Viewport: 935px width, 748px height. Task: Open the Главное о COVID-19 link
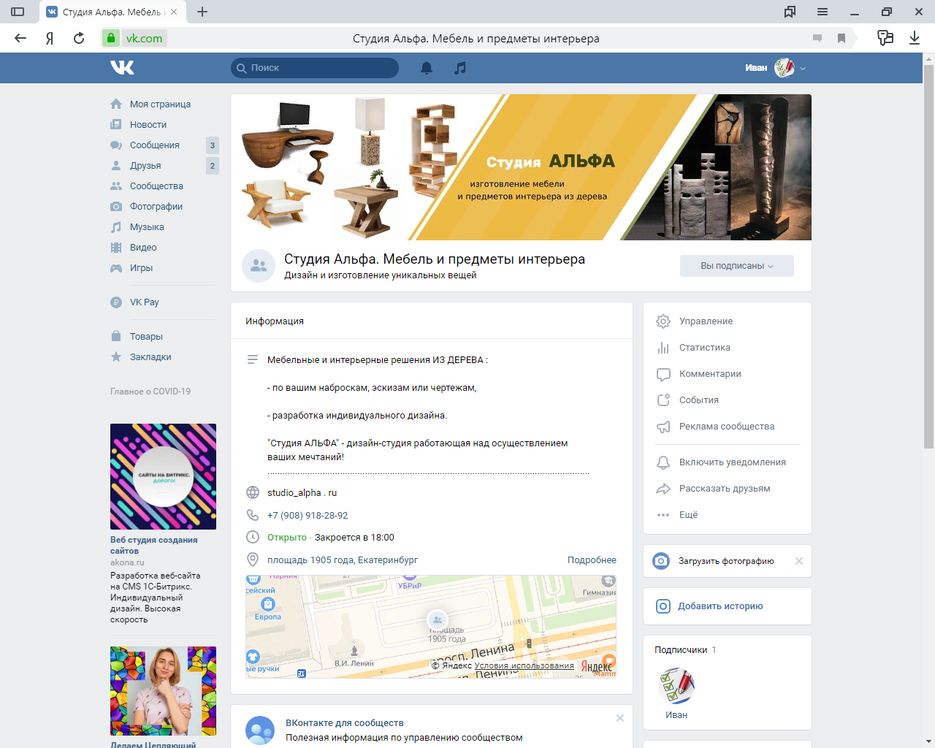[x=150, y=391]
